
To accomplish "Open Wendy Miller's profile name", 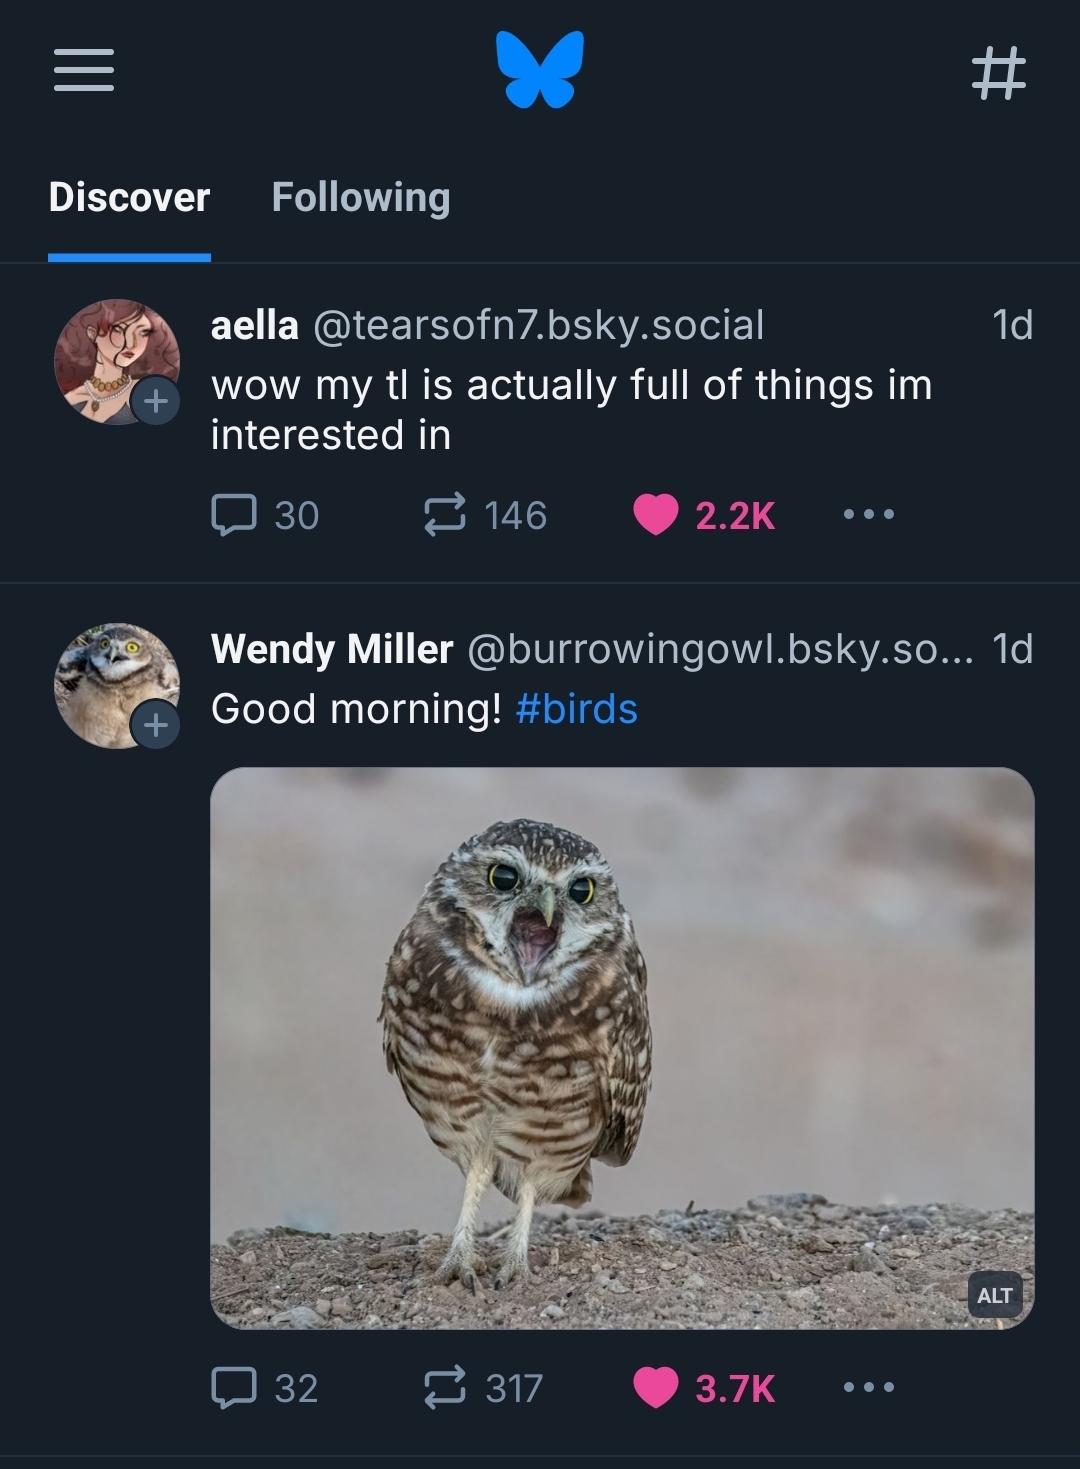I will tap(331, 649).
